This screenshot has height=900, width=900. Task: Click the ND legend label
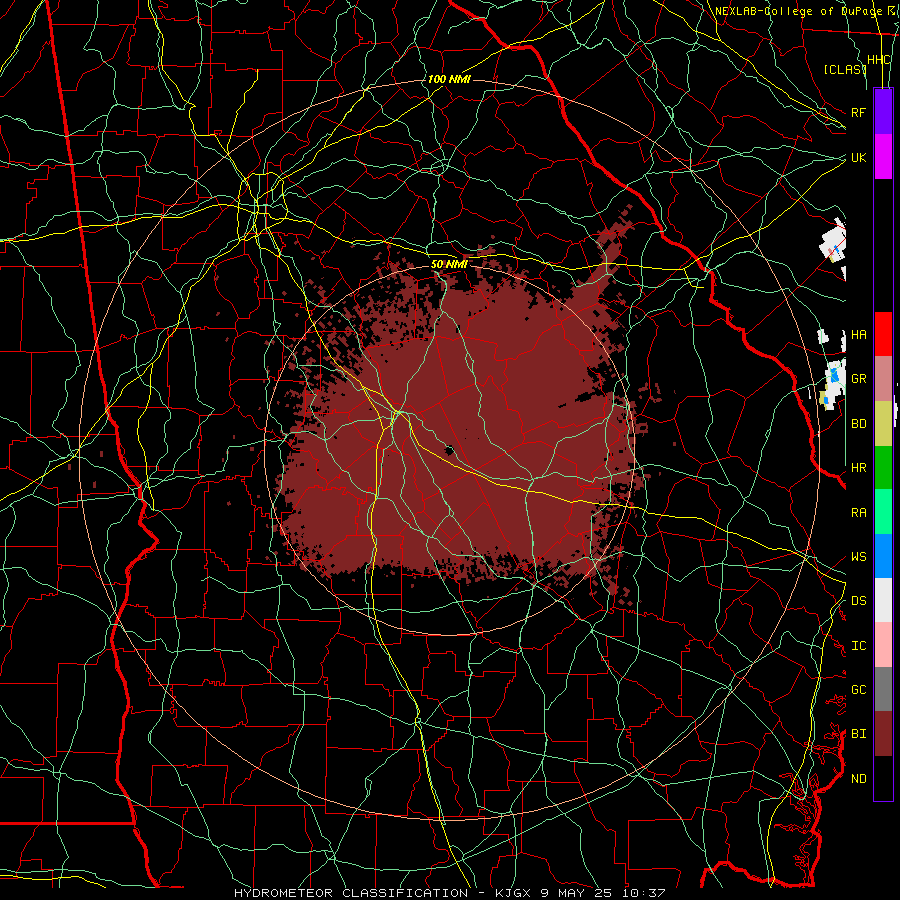(858, 779)
